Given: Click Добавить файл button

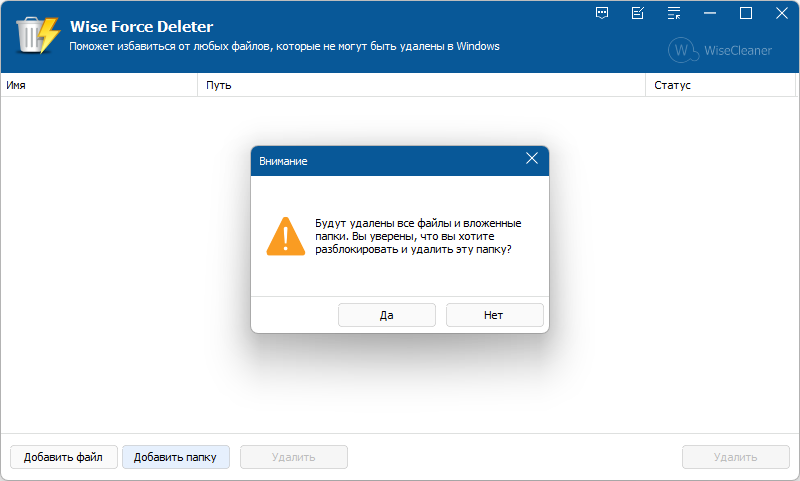Looking at the screenshot, I should (64, 457).
